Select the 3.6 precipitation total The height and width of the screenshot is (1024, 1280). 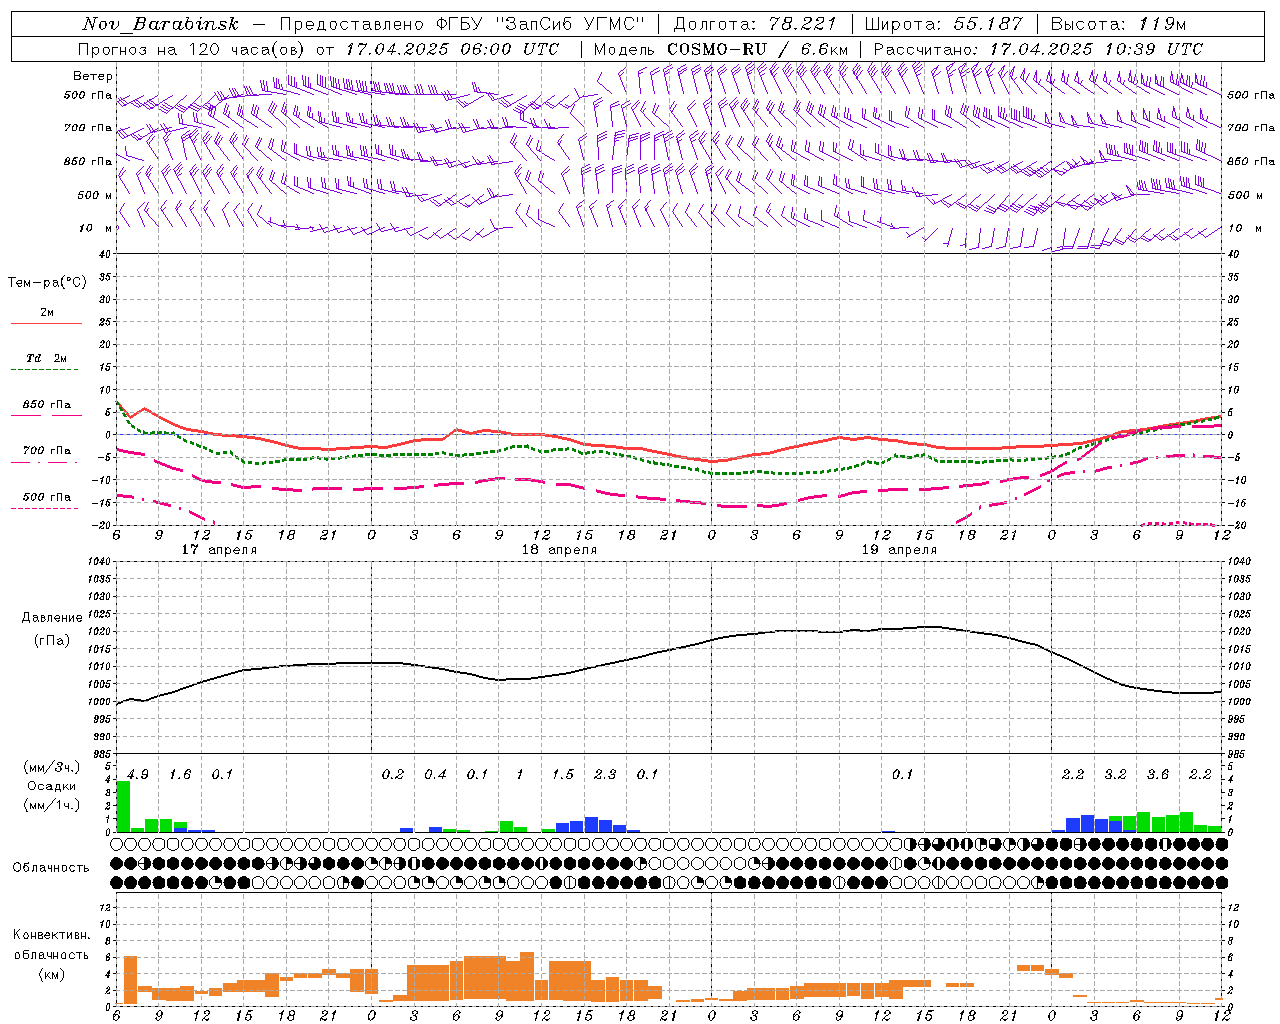(x=1158, y=775)
